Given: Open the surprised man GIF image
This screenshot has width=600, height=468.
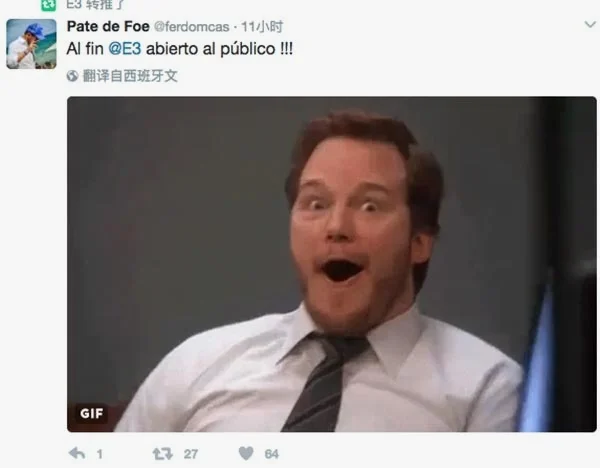Looking at the screenshot, I should pos(332,264).
